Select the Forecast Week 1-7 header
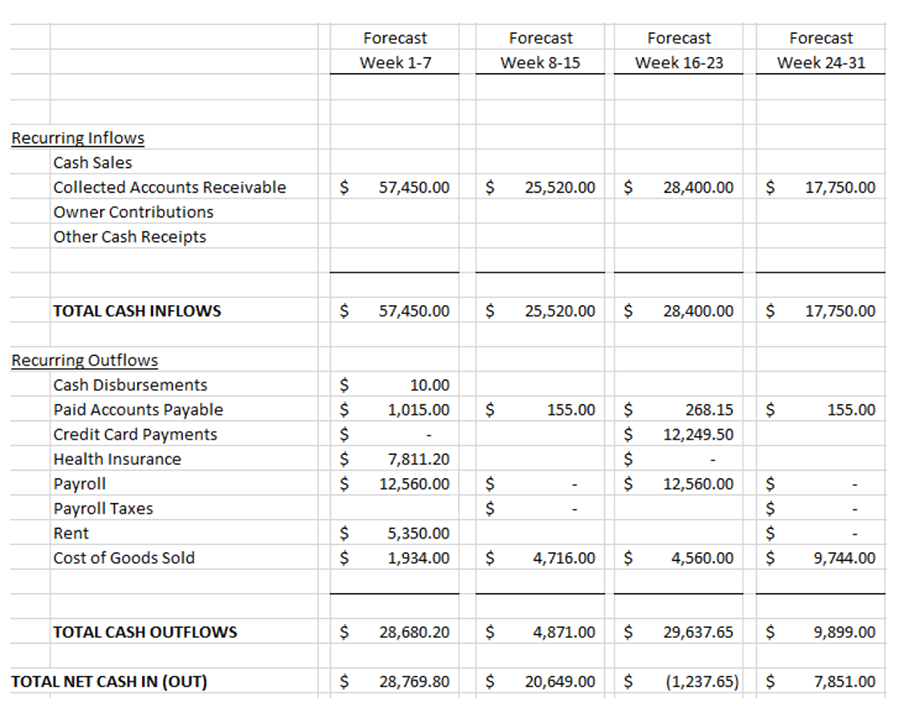900x720 pixels. coord(395,48)
